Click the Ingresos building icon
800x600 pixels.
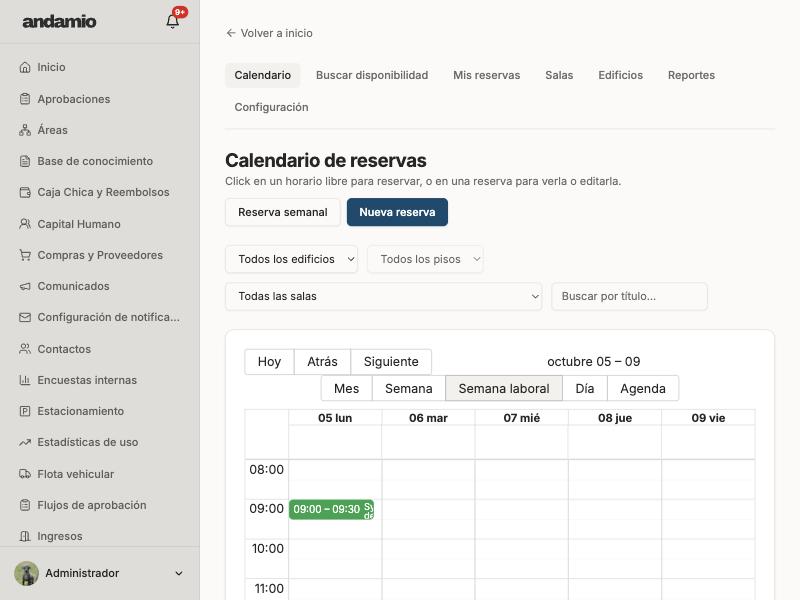tap(24, 536)
